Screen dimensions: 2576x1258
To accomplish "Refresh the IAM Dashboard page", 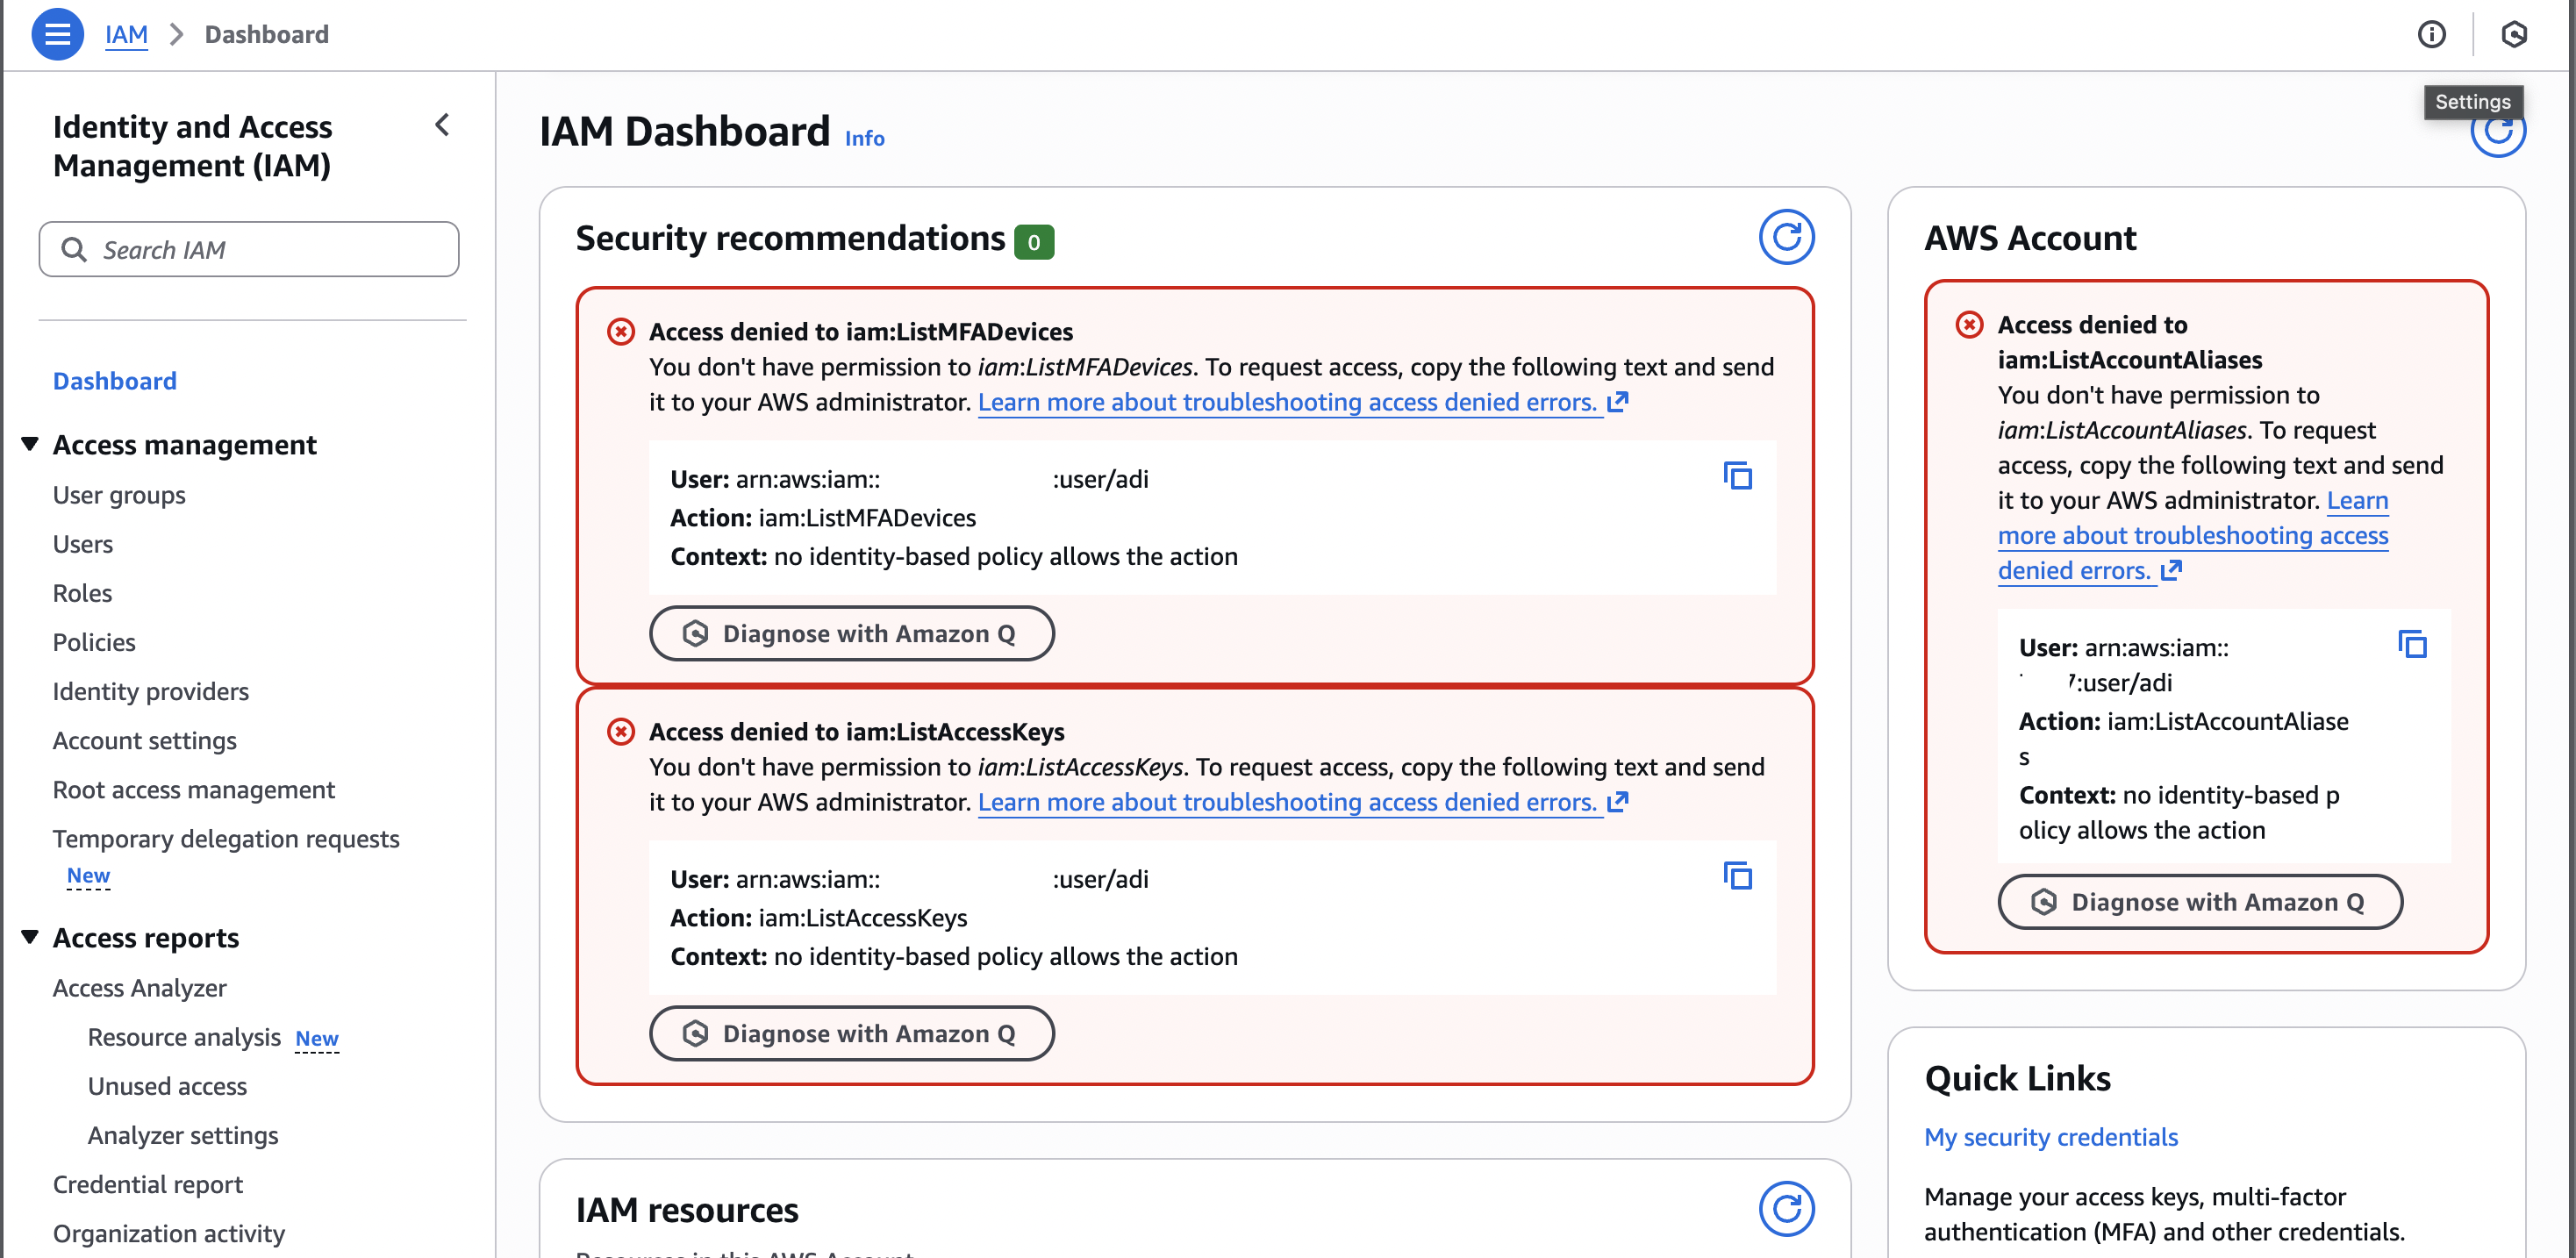I will tap(2498, 130).
